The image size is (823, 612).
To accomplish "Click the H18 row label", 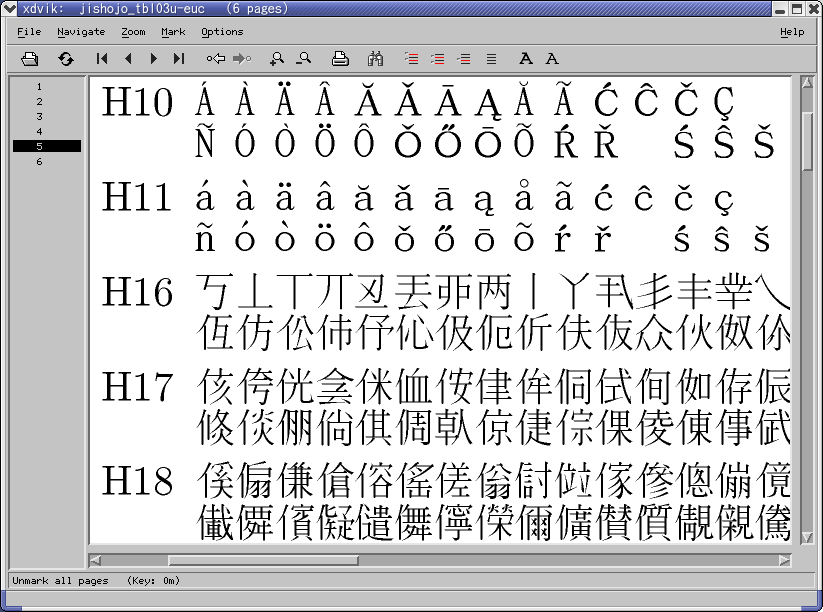I will pos(137,481).
